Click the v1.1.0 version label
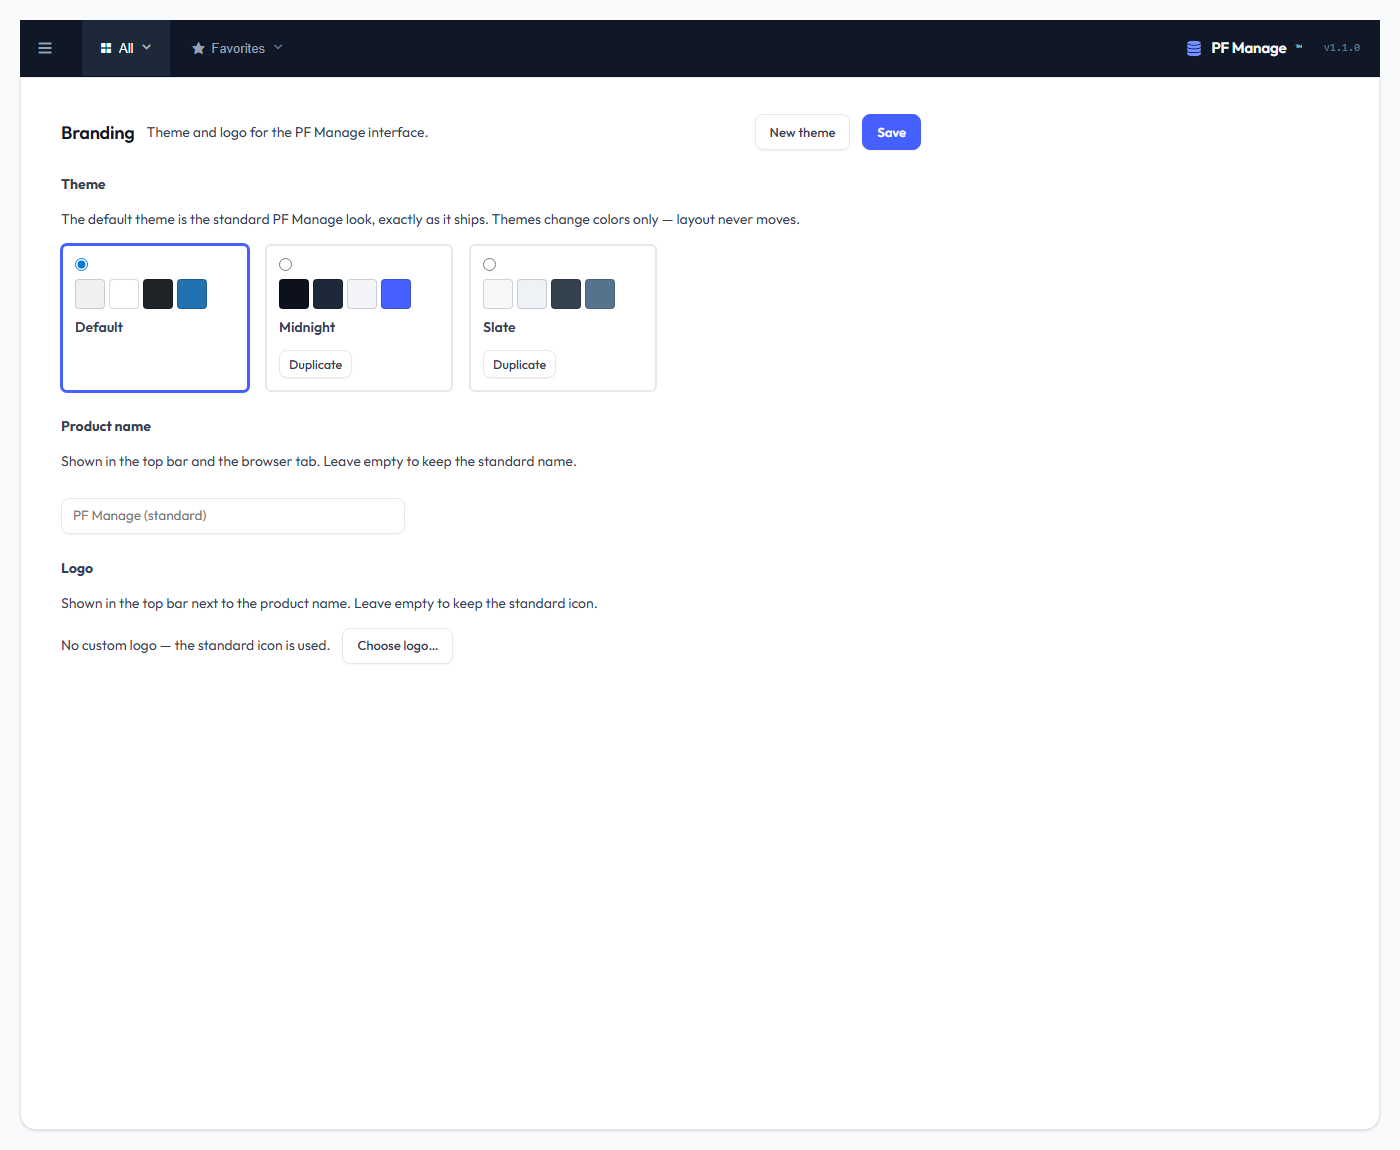 (x=1342, y=48)
